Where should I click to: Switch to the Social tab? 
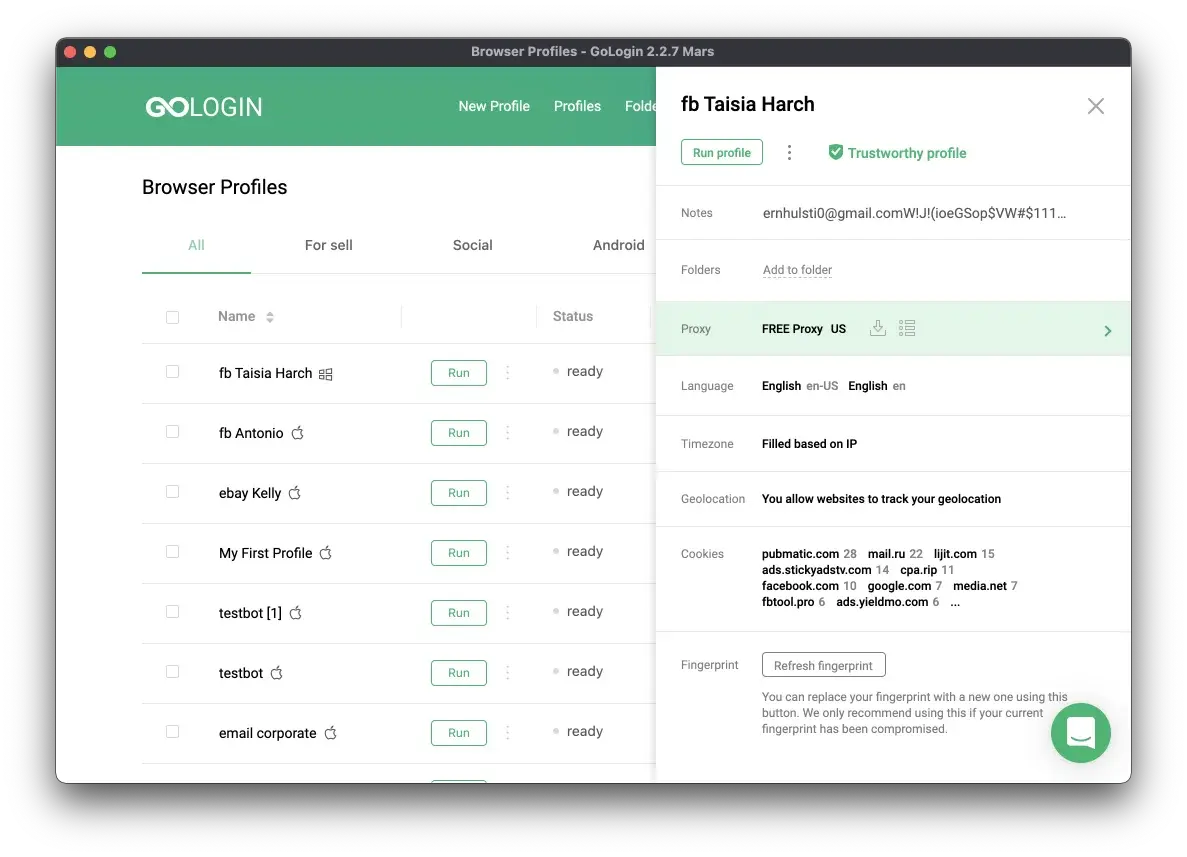click(x=472, y=245)
